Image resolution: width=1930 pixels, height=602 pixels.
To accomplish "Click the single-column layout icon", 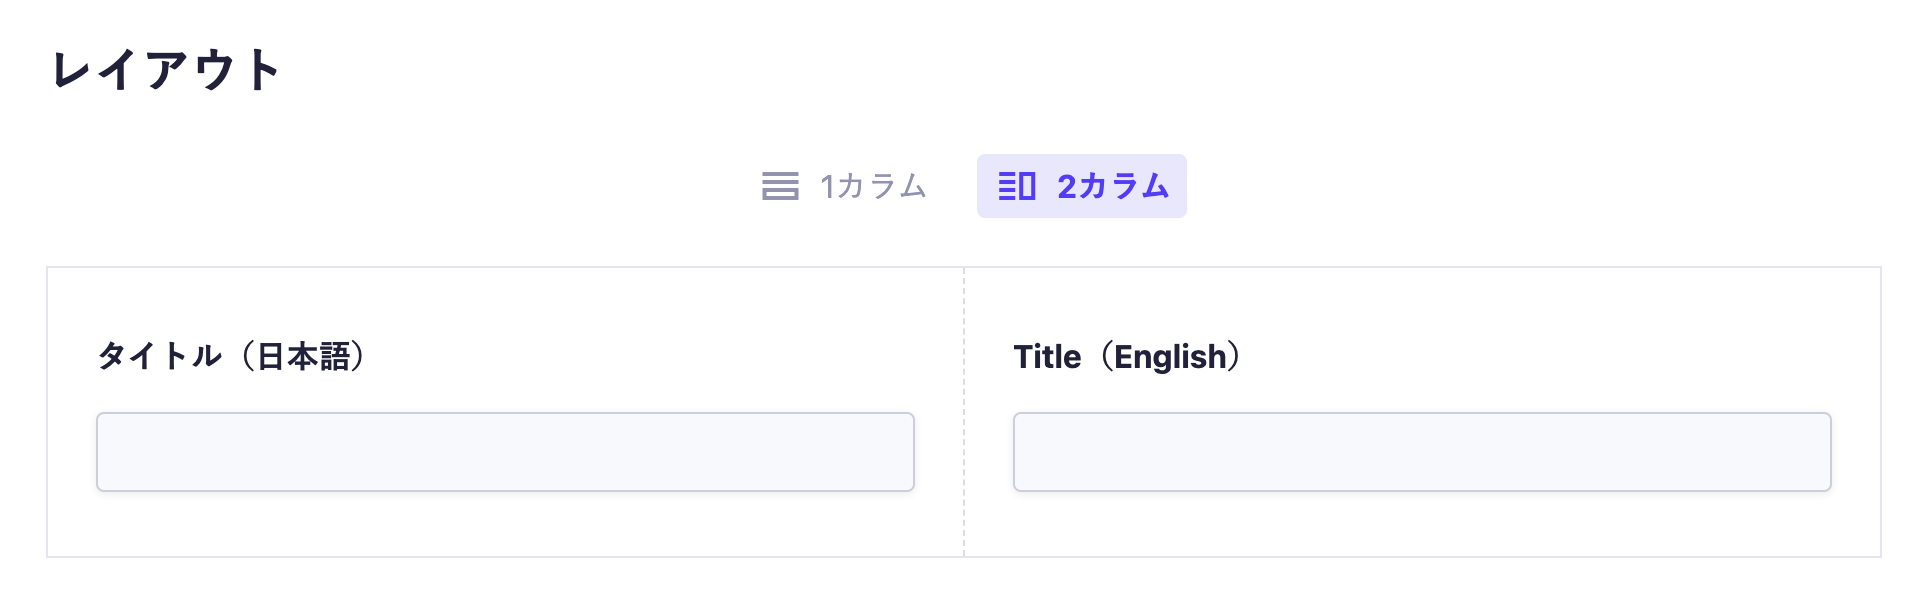I will click(x=780, y=186).
